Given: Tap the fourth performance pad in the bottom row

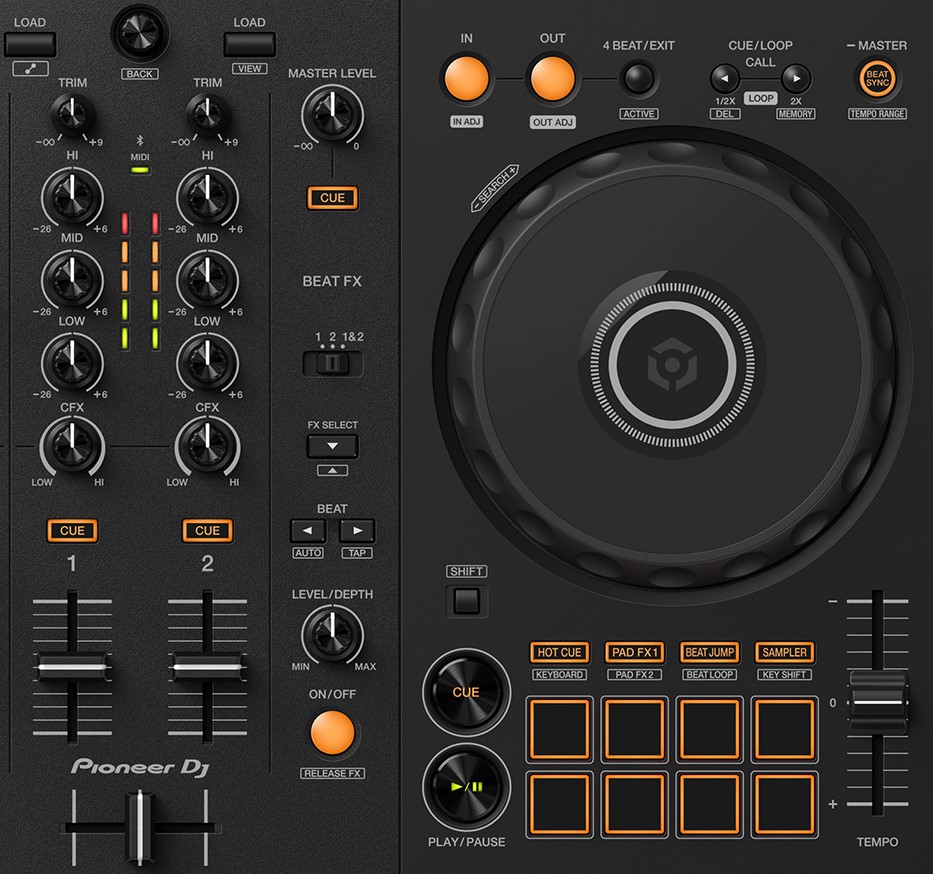Looking at the screenshot, I should (x=785, y=804).
